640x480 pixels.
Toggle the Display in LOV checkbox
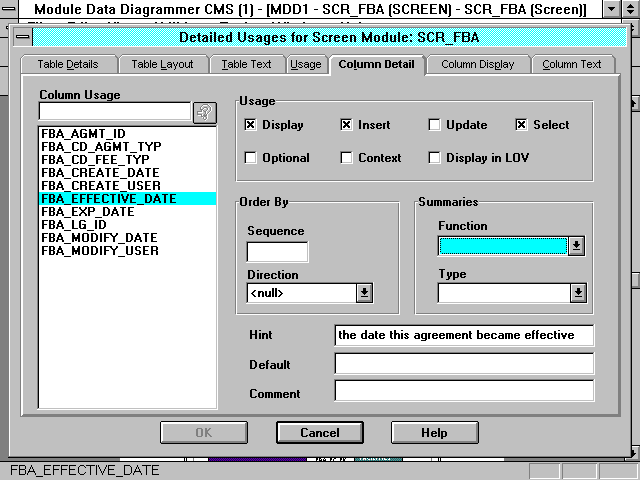[434, 158]
